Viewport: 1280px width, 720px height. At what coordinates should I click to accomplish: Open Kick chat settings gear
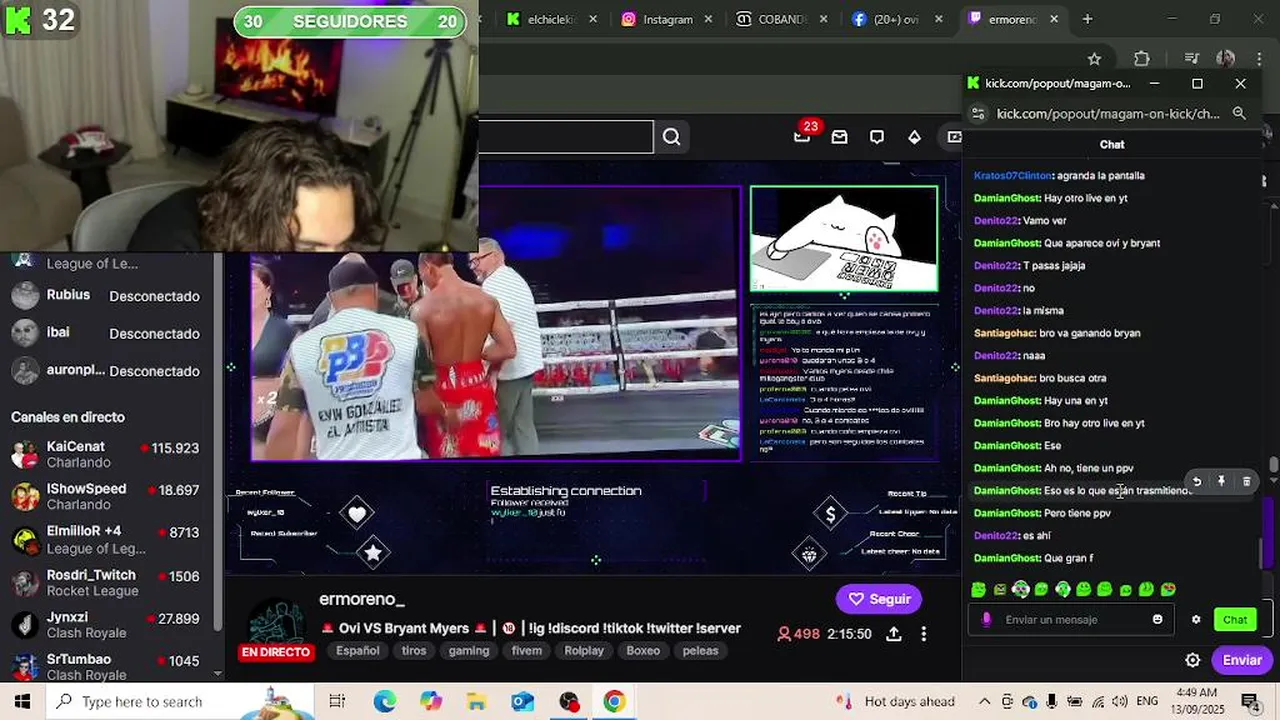pyautogui.click(x=1196, y=619)
